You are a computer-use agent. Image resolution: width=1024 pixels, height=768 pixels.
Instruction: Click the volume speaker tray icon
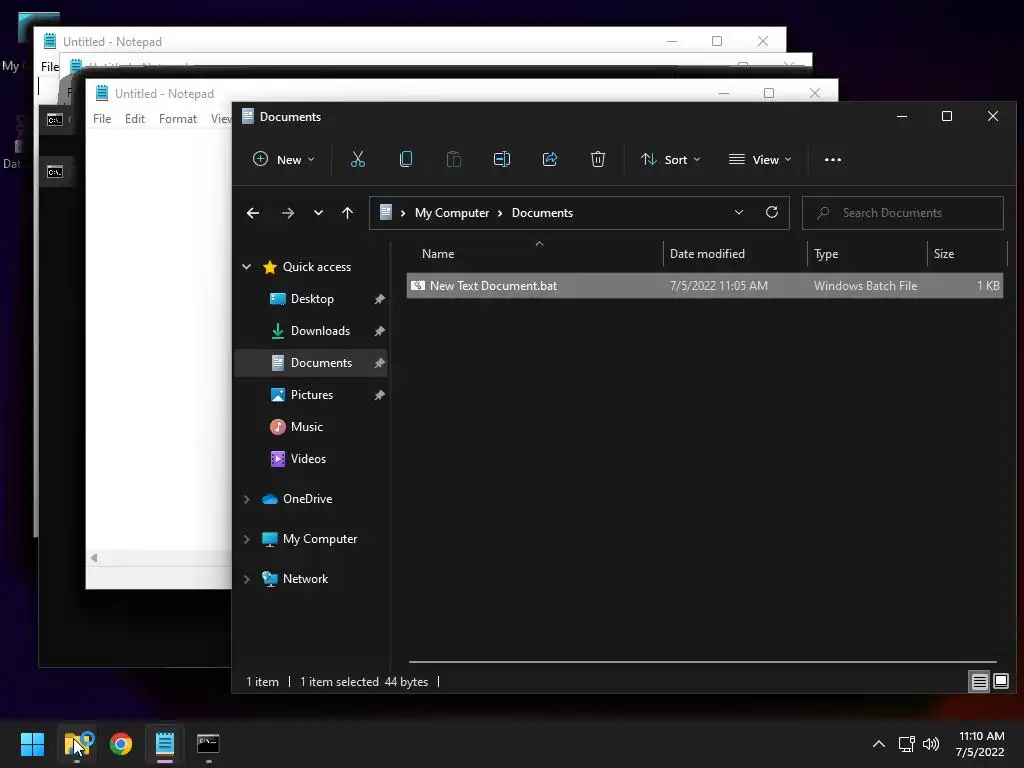(931, 744)
